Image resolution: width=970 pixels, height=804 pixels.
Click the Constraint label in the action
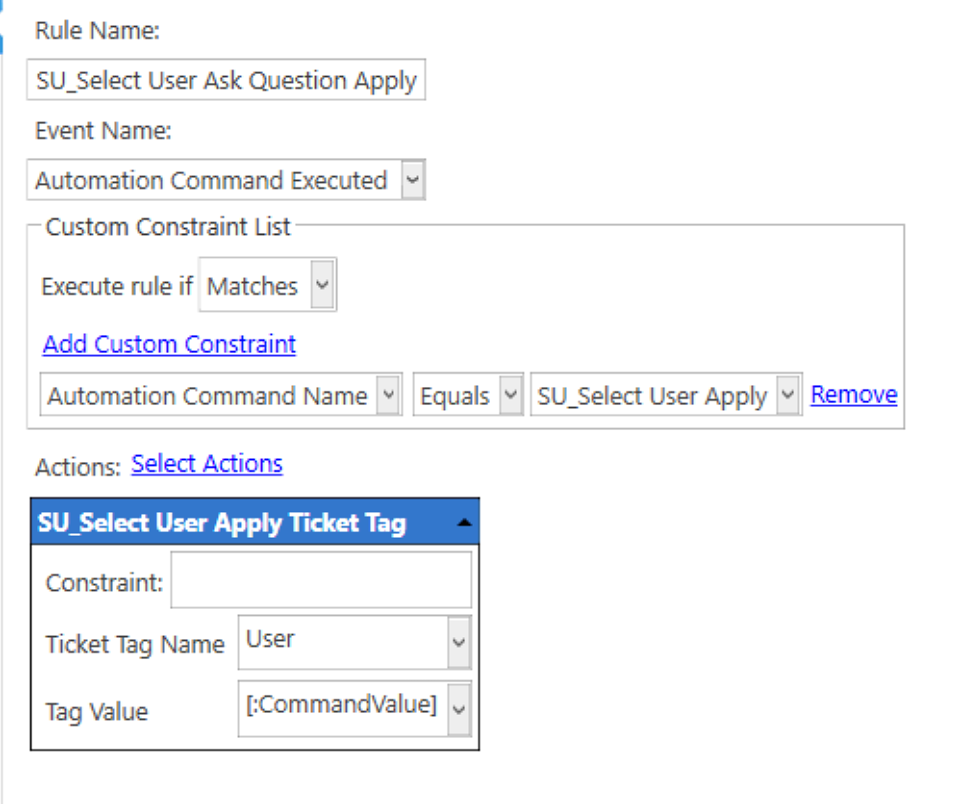pos(104,583)
